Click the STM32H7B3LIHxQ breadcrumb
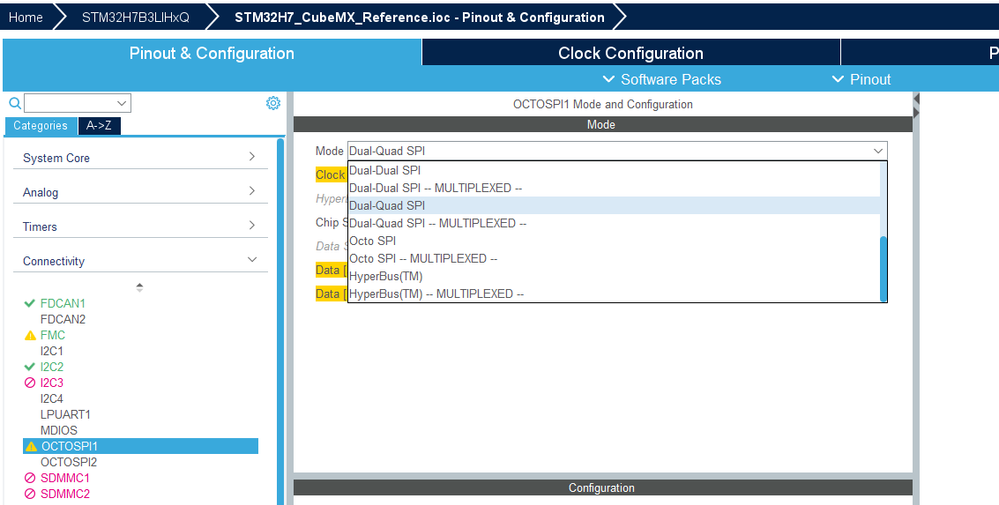This screenshot has width=999, height=505. [x=135, y=17]
